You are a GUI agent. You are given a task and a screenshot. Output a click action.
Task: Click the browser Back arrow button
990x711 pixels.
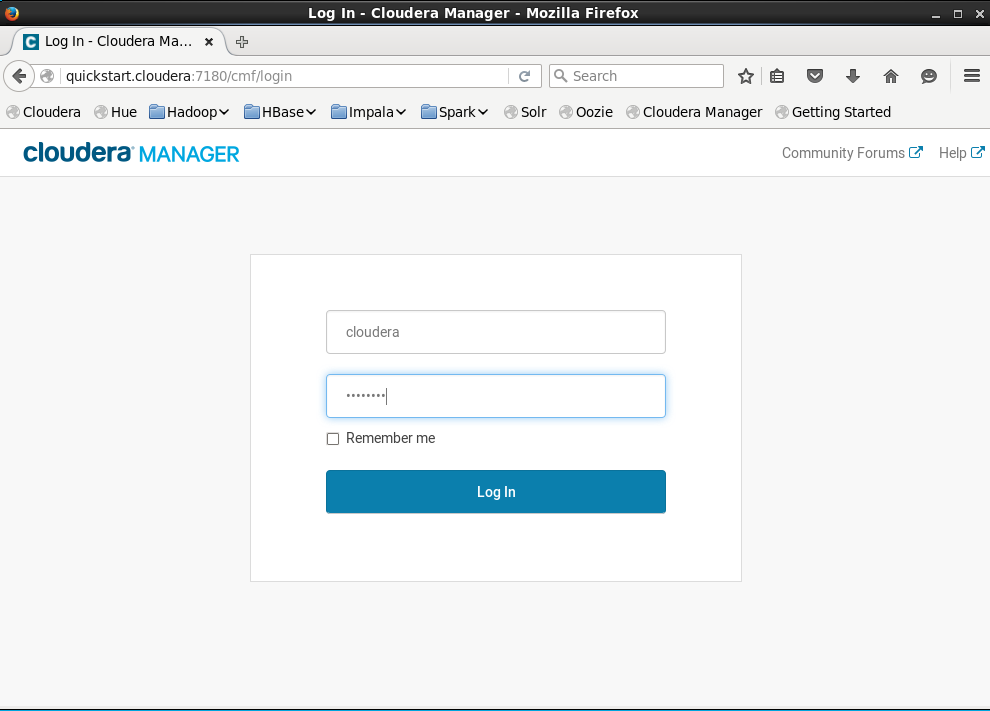coord(19,76)
